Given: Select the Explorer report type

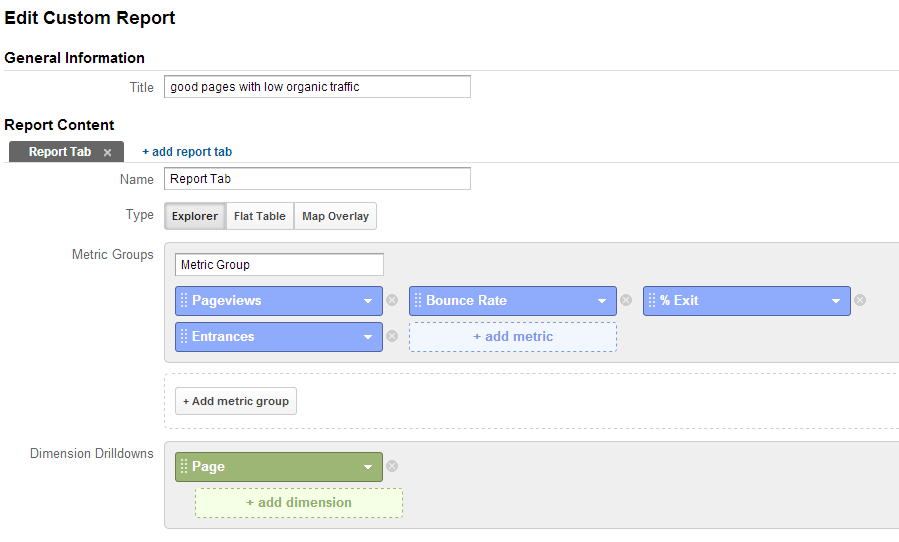Looking at the screenshot, I should tap(195, 216).
